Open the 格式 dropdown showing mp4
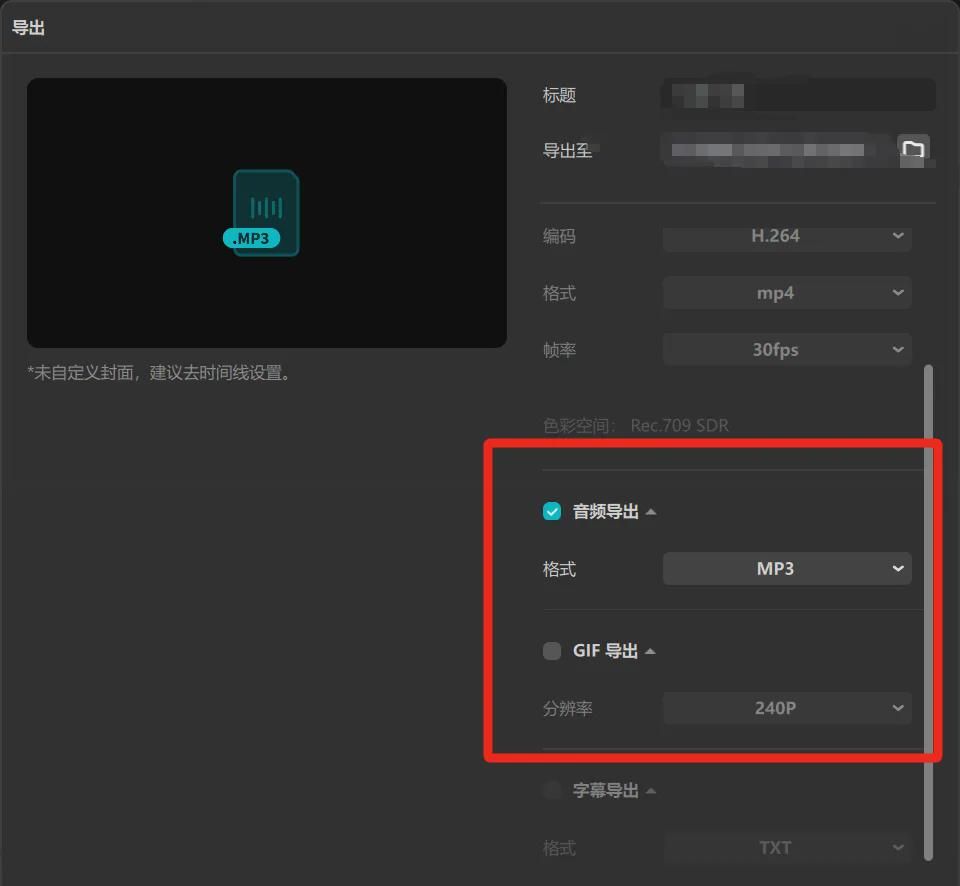 [787, 293]
